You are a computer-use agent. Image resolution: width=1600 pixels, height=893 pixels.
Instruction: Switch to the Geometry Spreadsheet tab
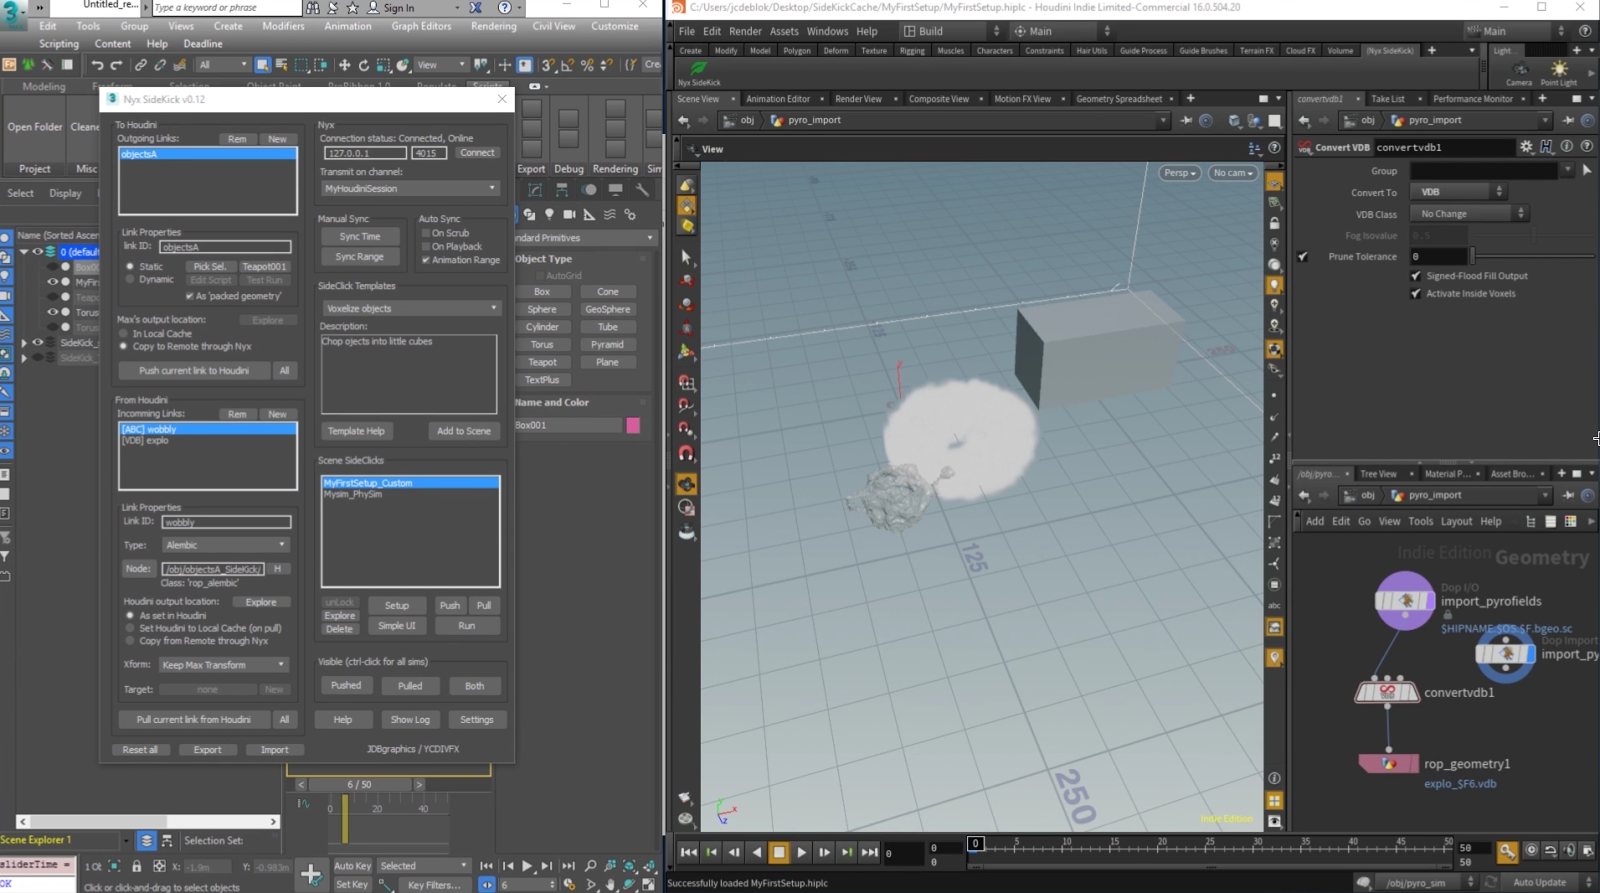point(1118,99)
